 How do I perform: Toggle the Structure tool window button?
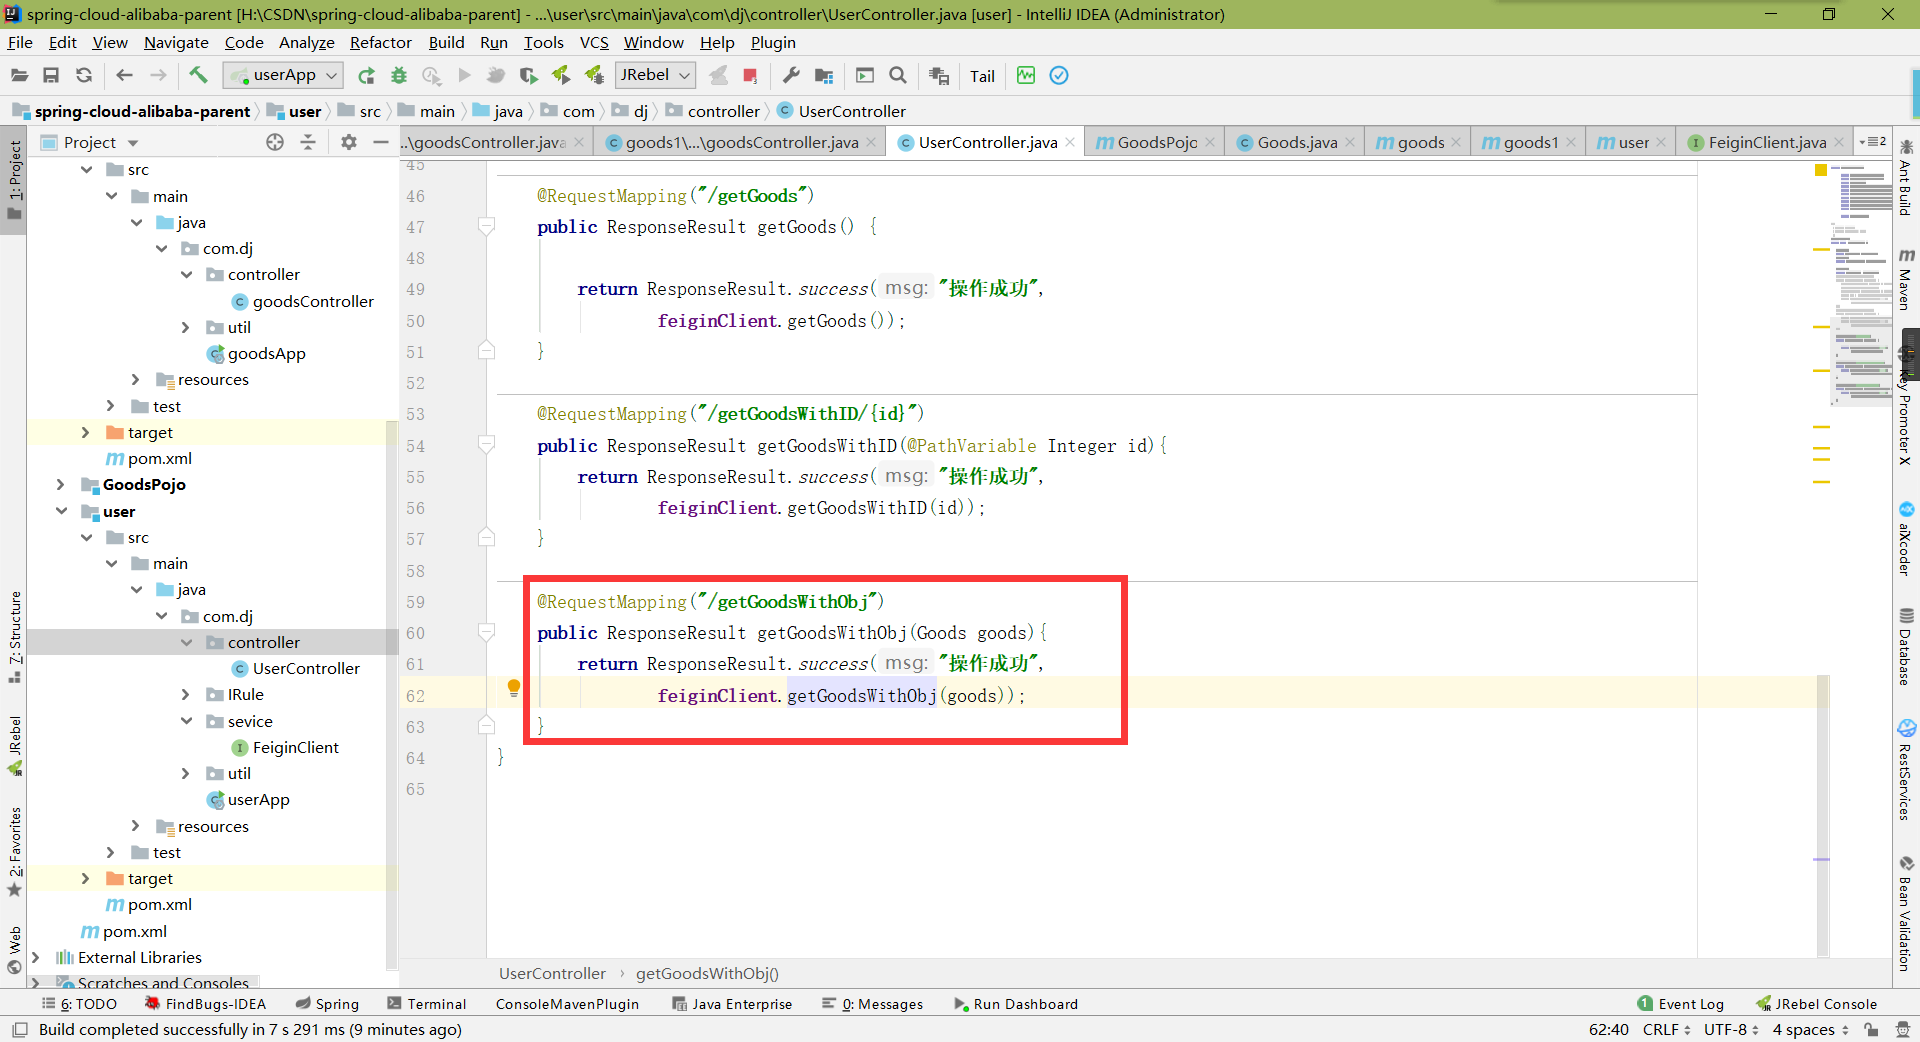14,637
